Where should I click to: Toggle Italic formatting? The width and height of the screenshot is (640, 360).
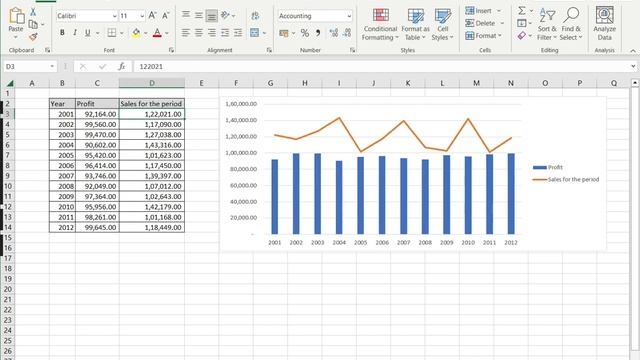coord(75,33)
